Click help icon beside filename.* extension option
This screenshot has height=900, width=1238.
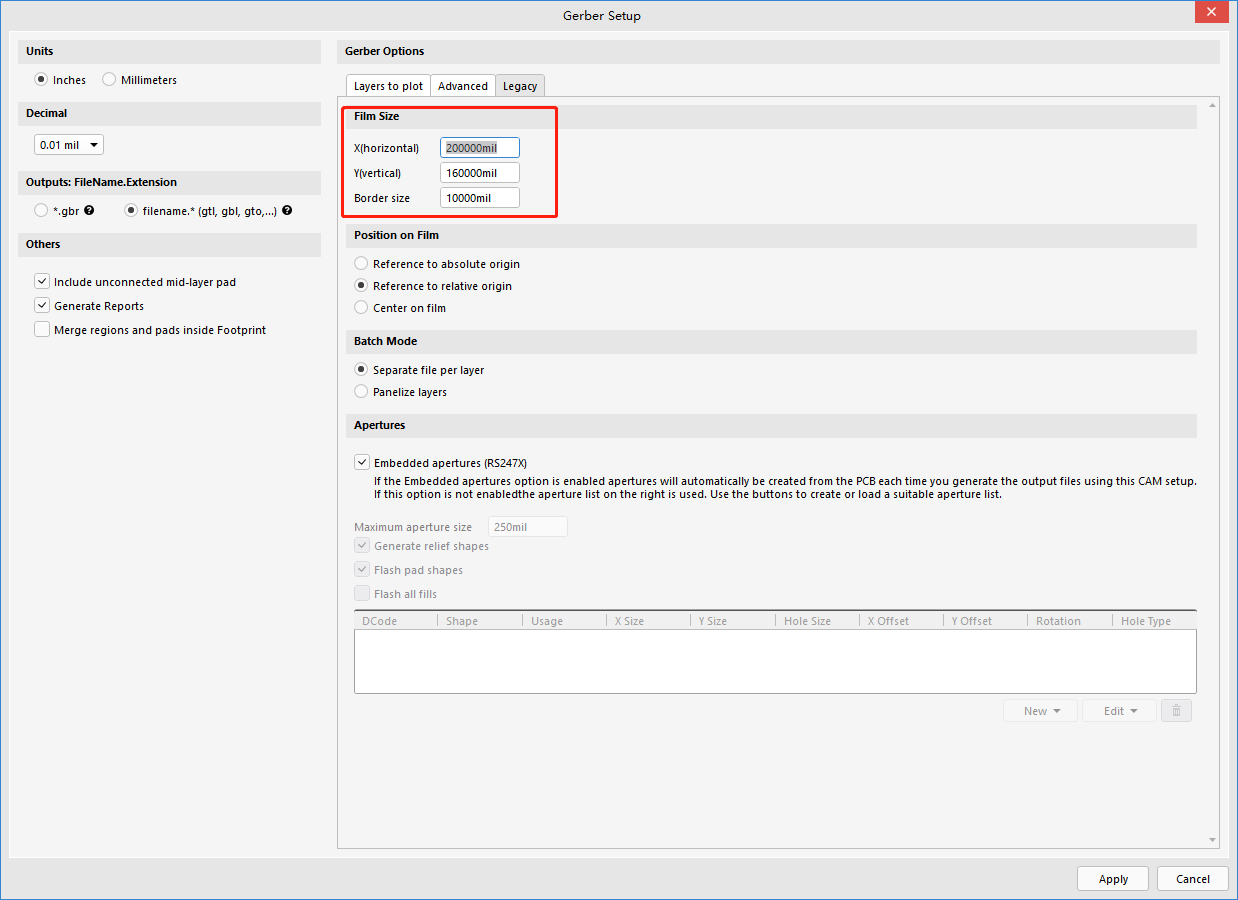[x=287, y=211]
